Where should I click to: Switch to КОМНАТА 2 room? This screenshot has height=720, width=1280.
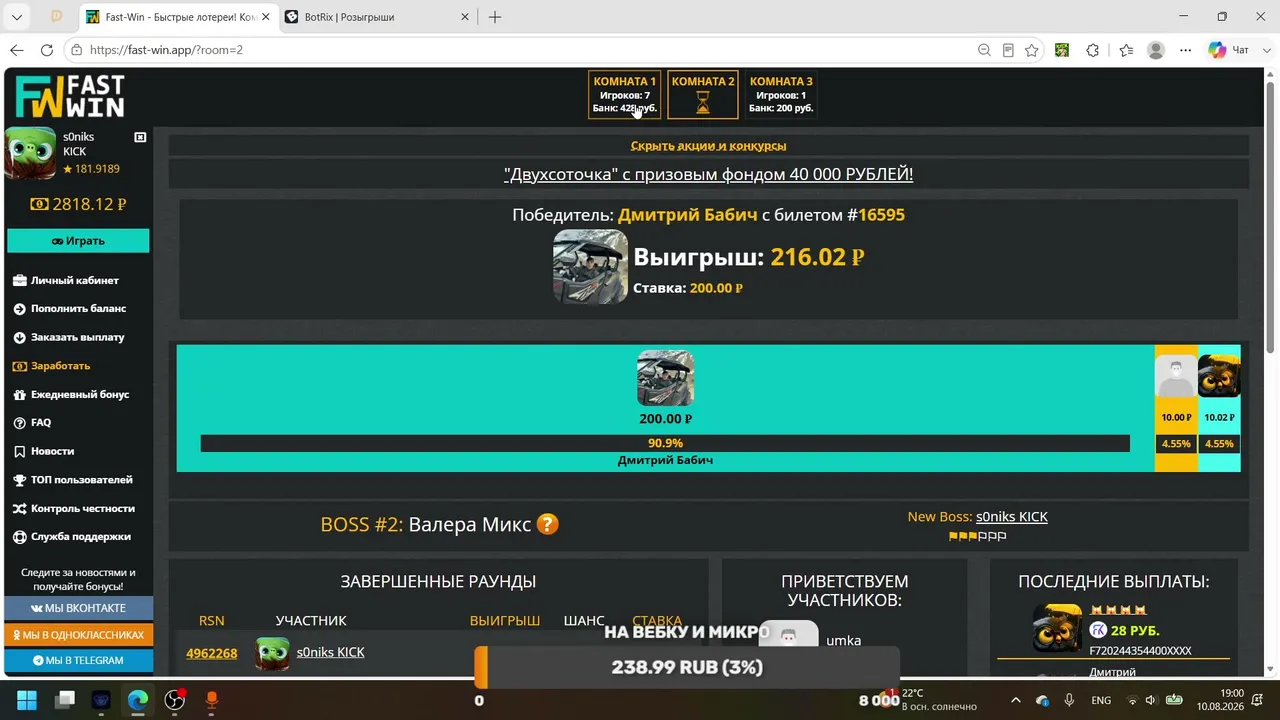coord(703,95)
